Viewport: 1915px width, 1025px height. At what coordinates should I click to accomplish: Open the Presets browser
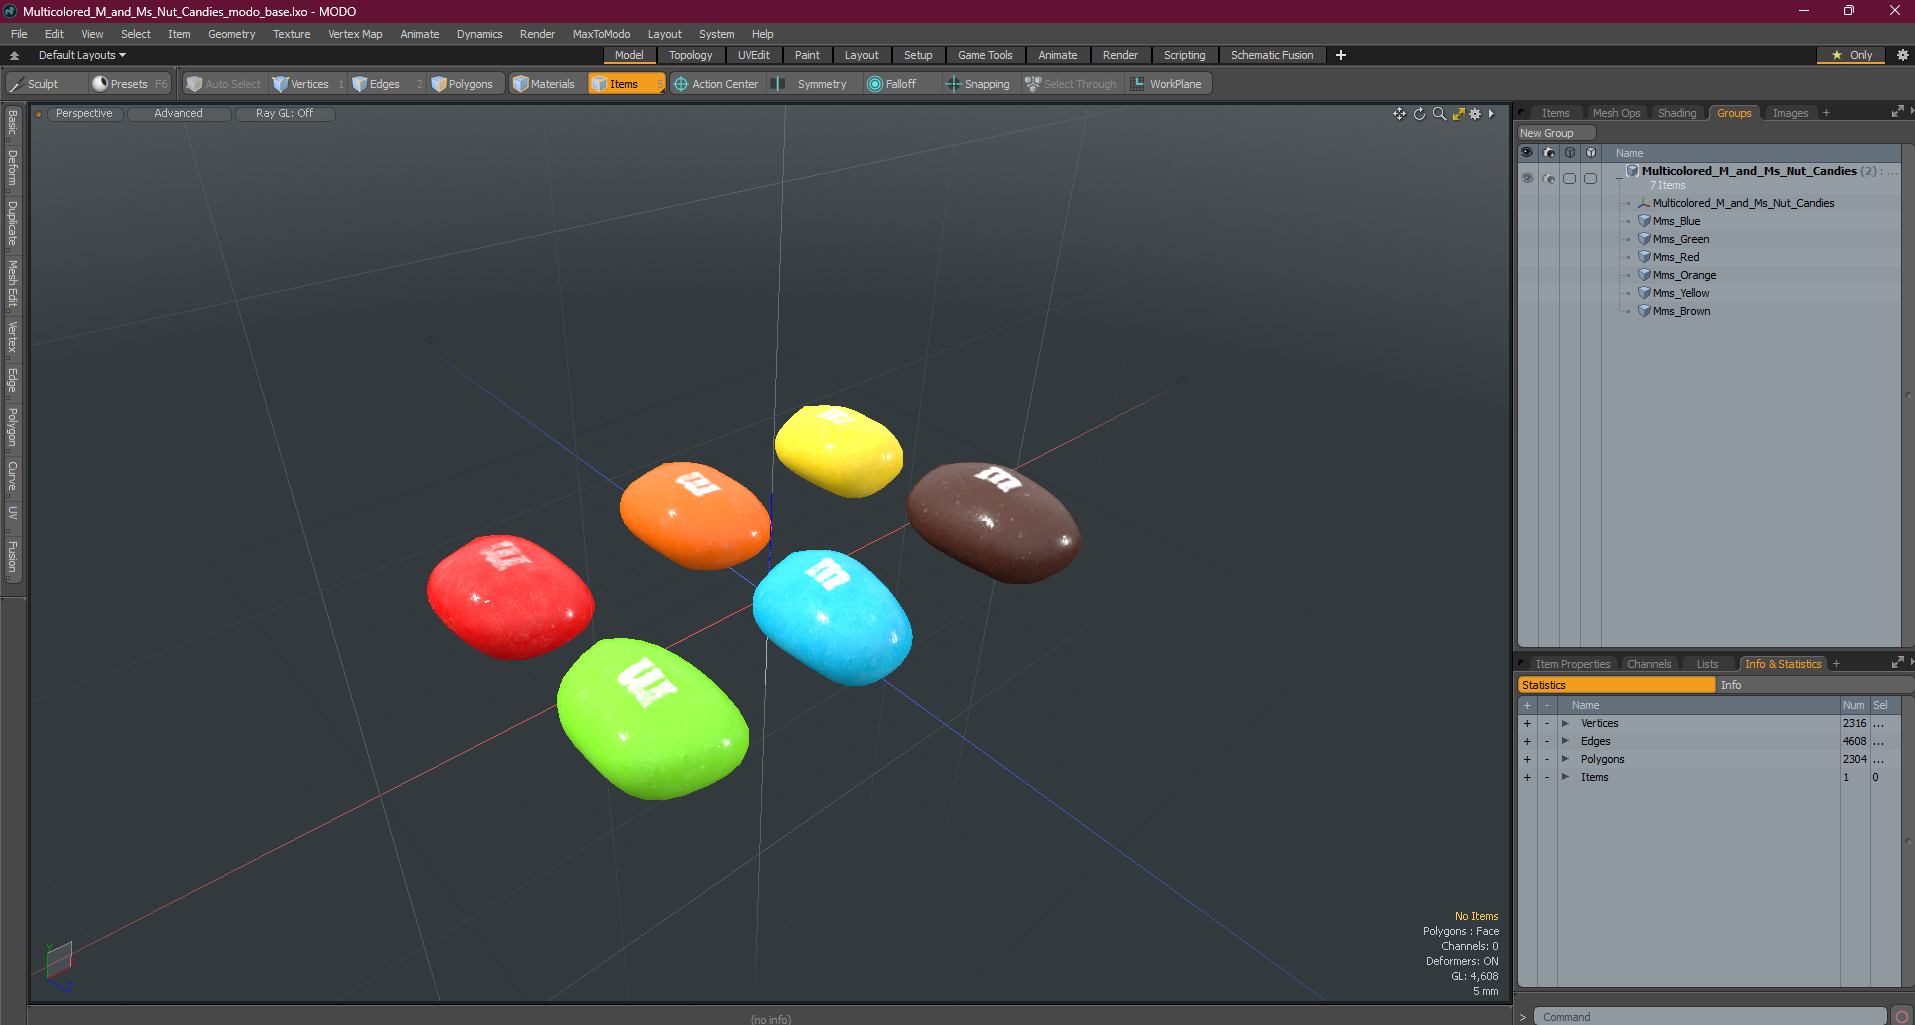pyautogui.click(x=129, y=84)
